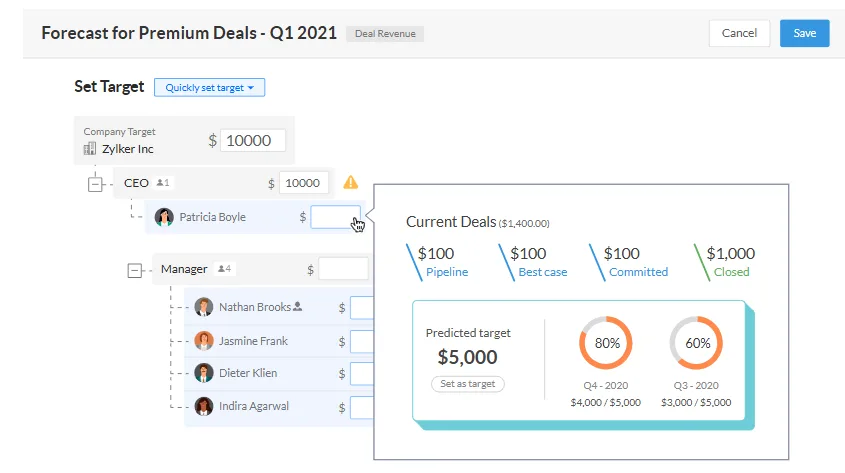Click Patricia Boyle's target input field
This screenshot has width=845, height=473.
334,217
